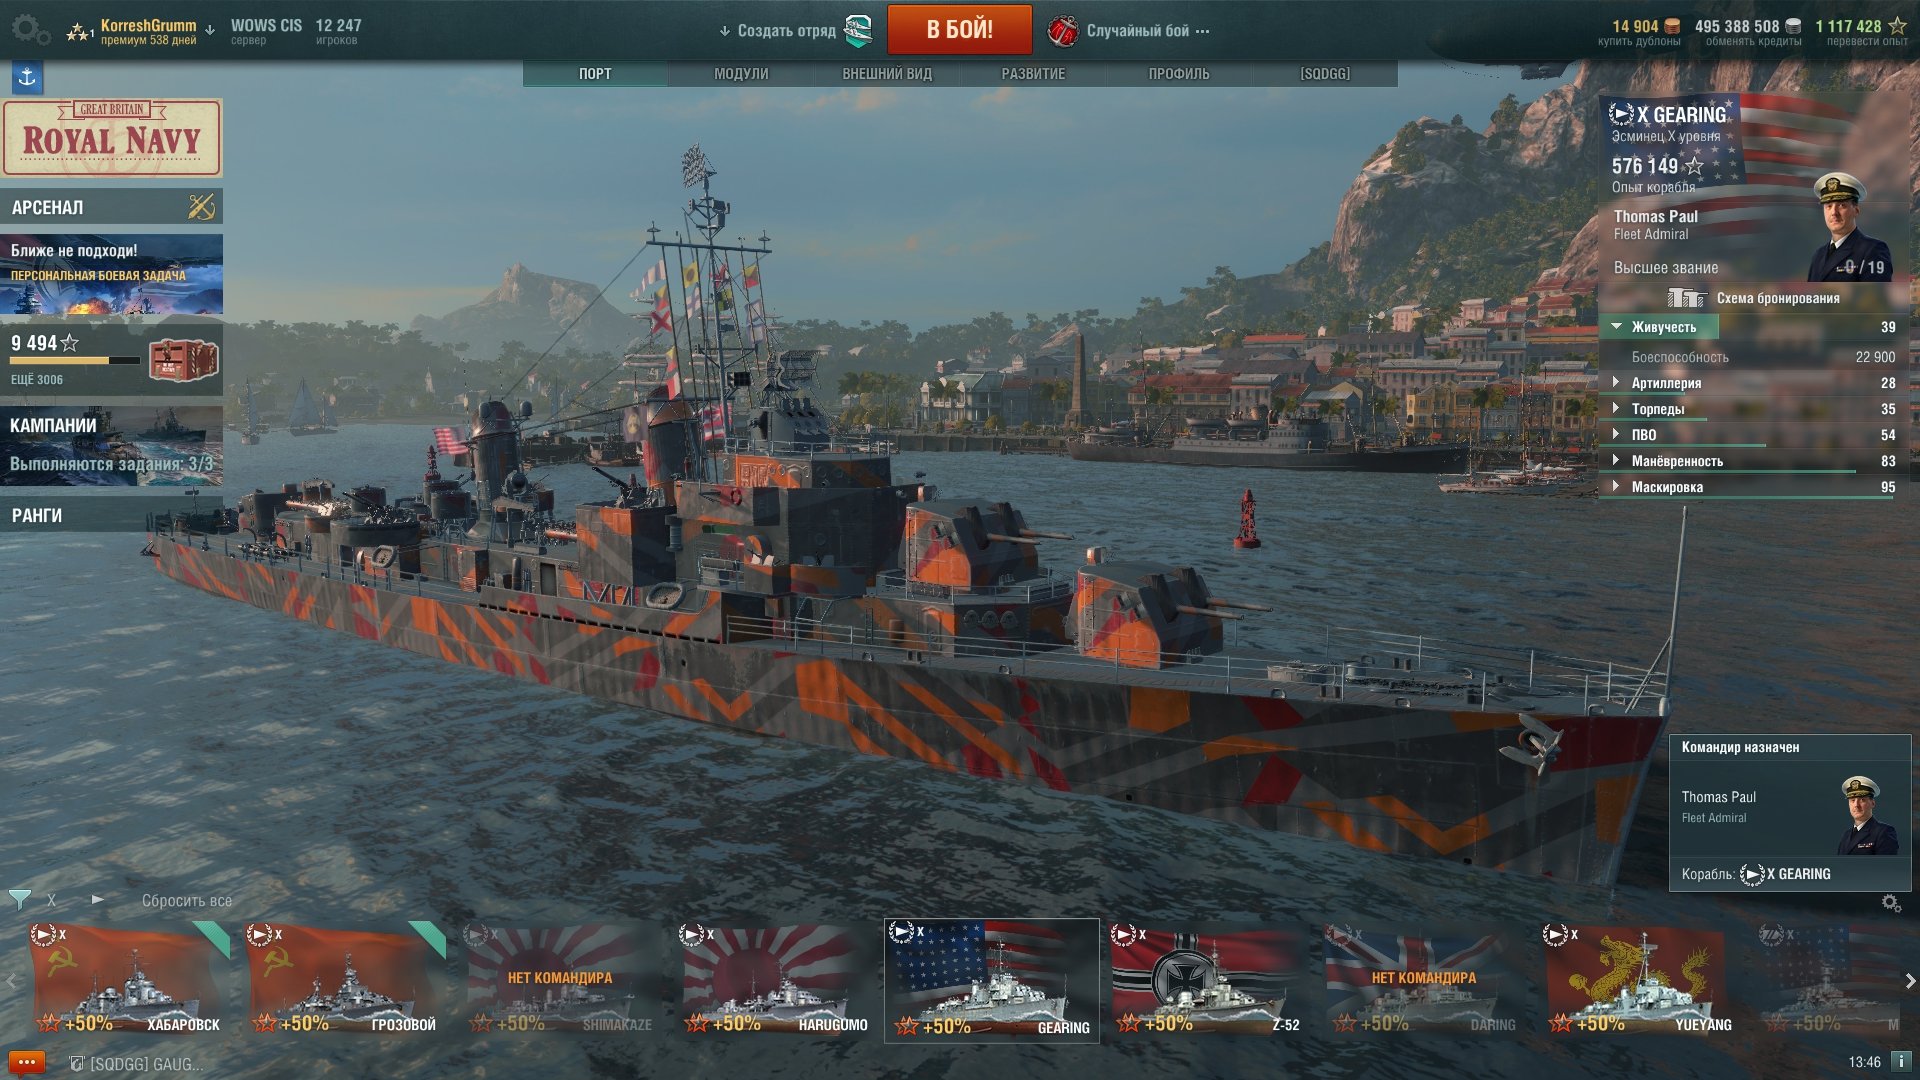The width and height of the screenshot is (1920, 1080).
Task: Open the chat speech bubble button
Action: pos(27,1062)
